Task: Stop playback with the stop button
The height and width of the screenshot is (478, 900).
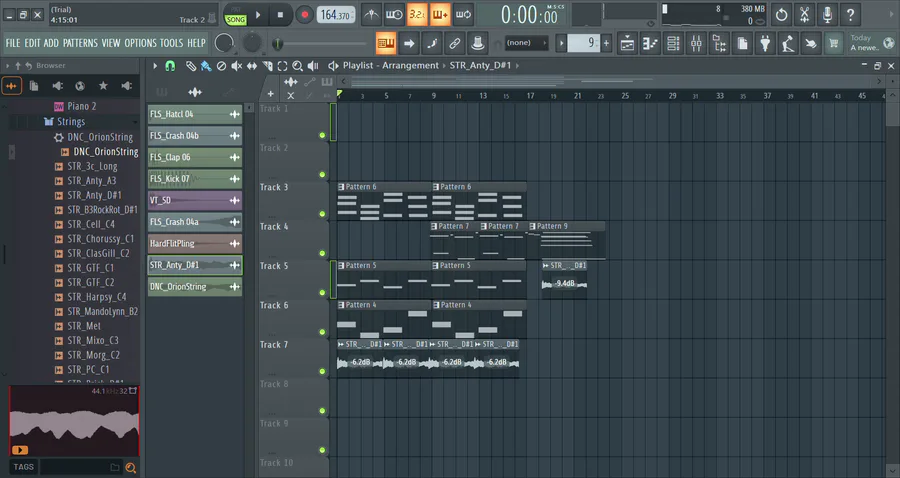Action: pos(280,15)
